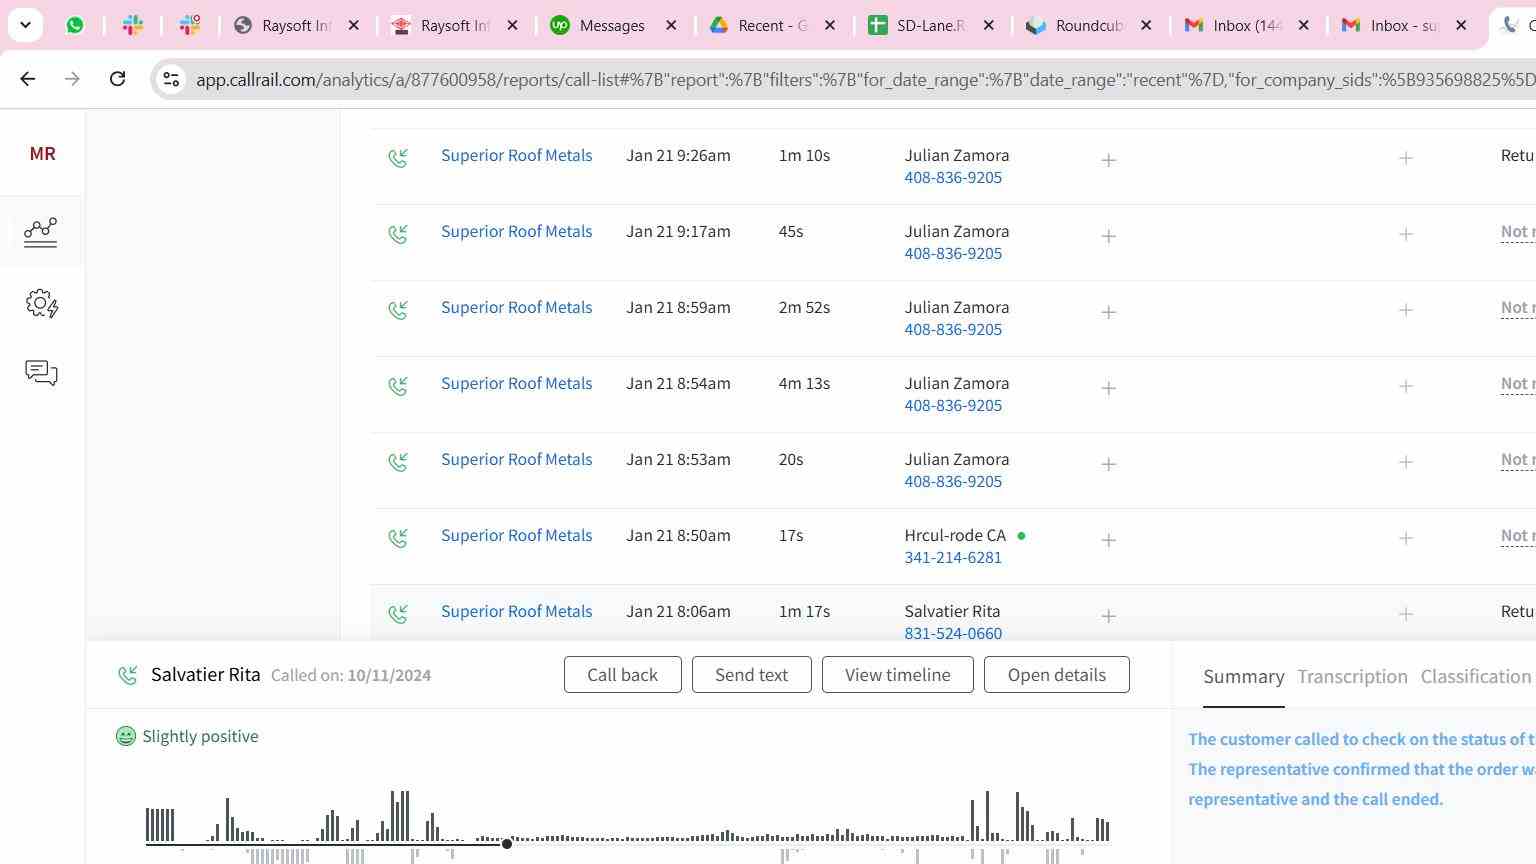The width and height of the screenshot is (1536, 864).
Task: Open Superior Roof Metals link in 9:26am row
Action: [x=516, y=155]
